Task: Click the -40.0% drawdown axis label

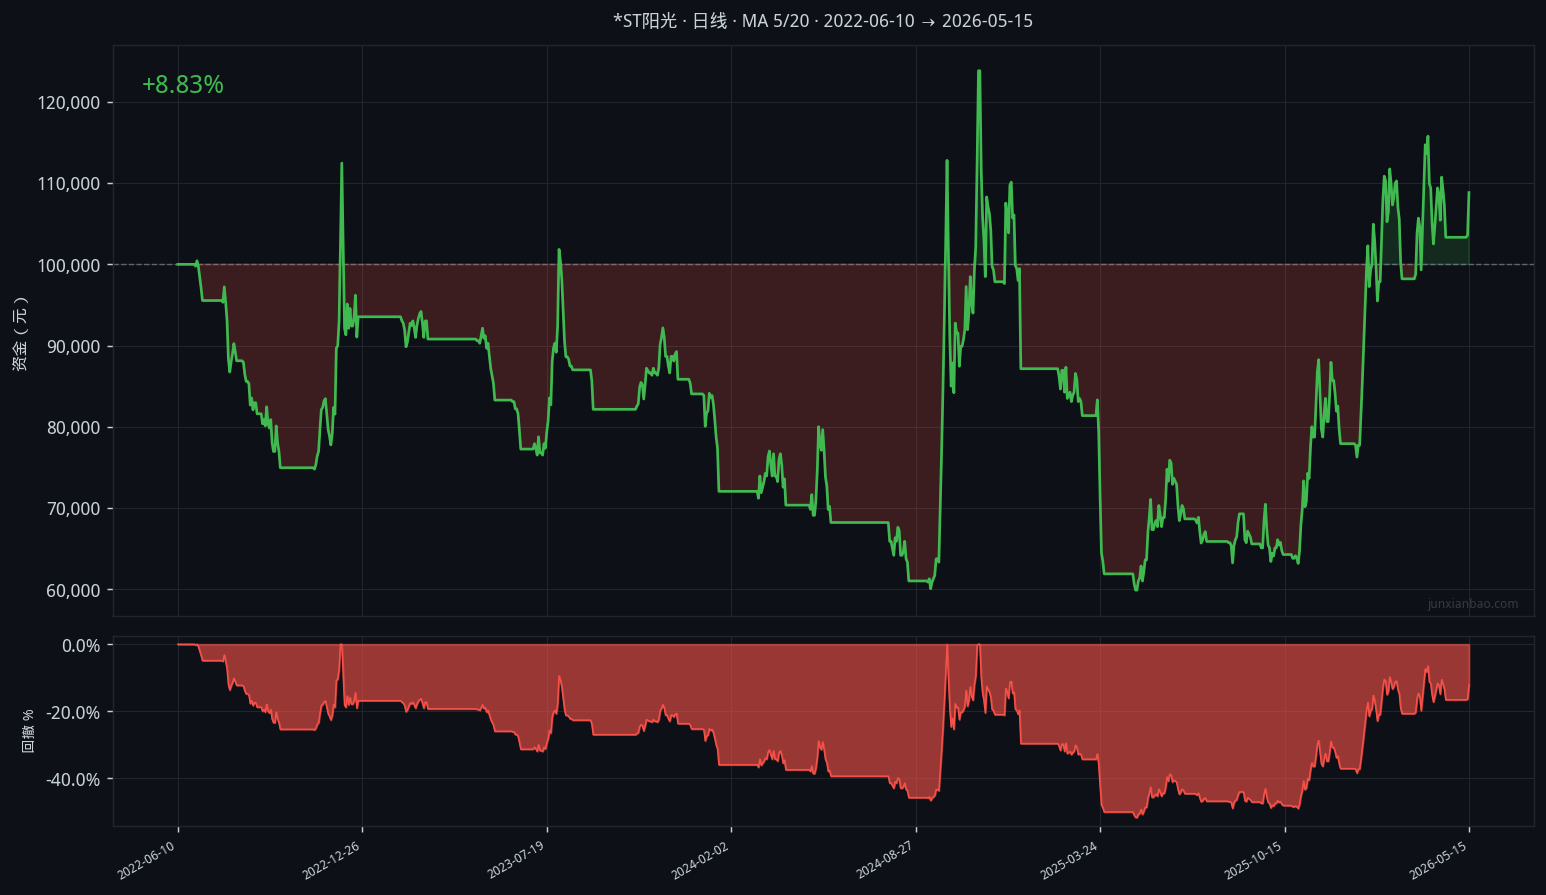Action: point(73,780)
